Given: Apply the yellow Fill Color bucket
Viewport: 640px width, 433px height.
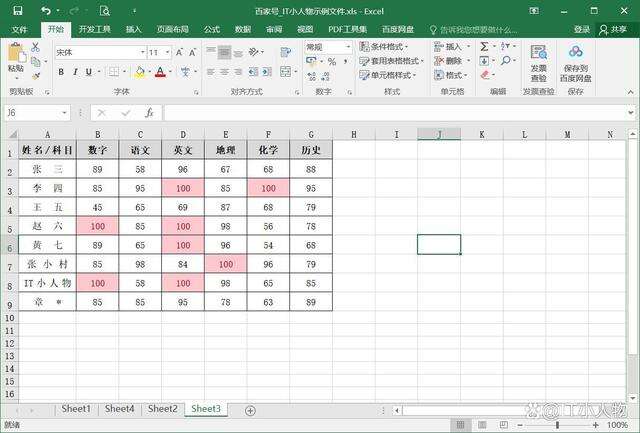Looking at the screenshot, I should [140, 72].
